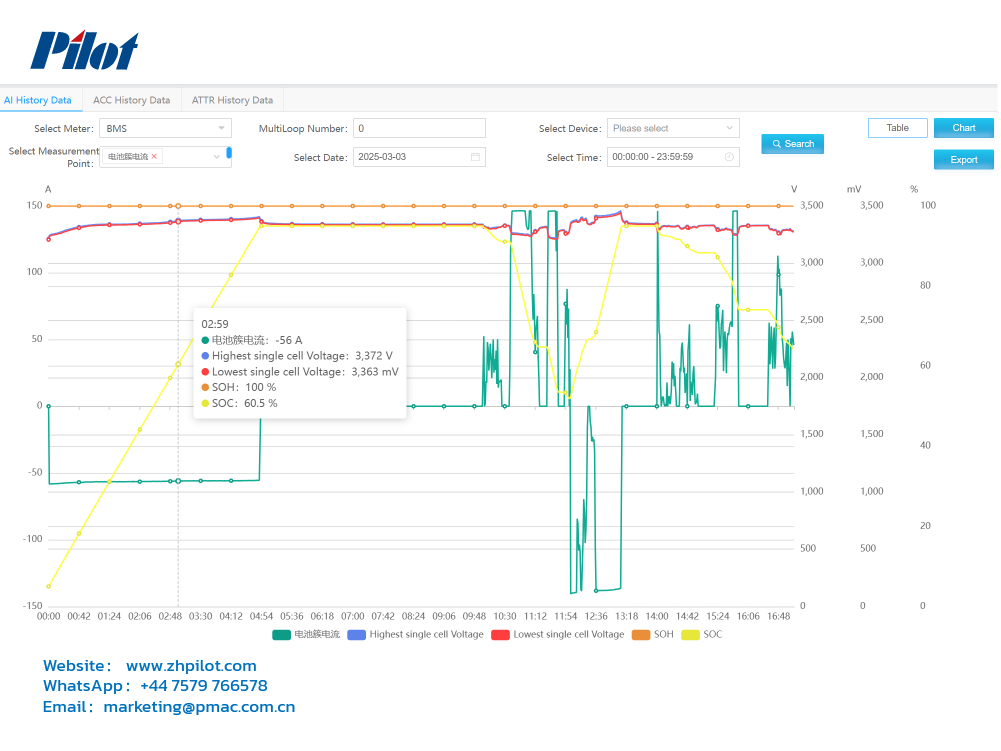Open the AI History Data tab

[x=38, y=100]
